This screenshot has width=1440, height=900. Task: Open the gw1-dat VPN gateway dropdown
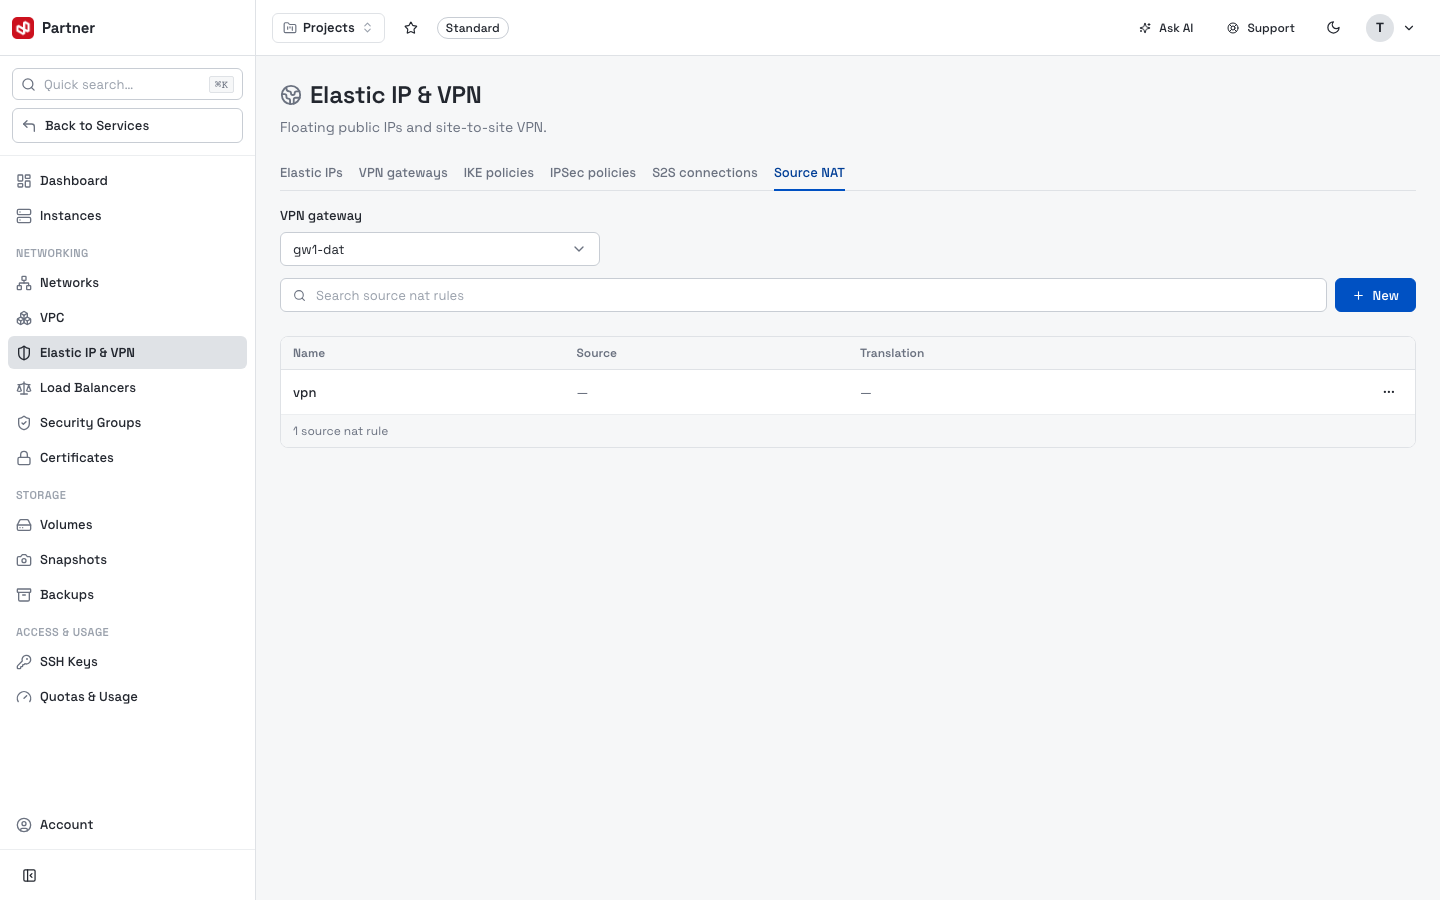[440, 249]
